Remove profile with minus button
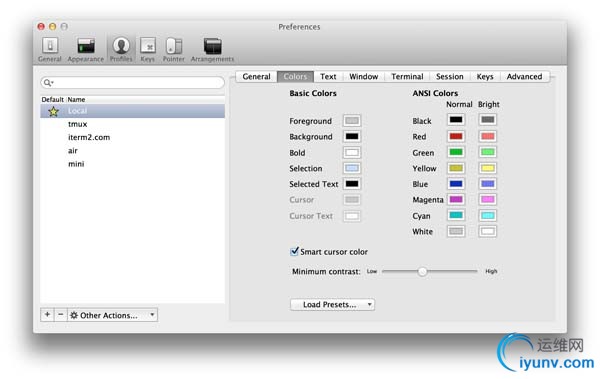The width and height of the screenshot is (600, 379). pyautogui.click(x=60, y=315)
